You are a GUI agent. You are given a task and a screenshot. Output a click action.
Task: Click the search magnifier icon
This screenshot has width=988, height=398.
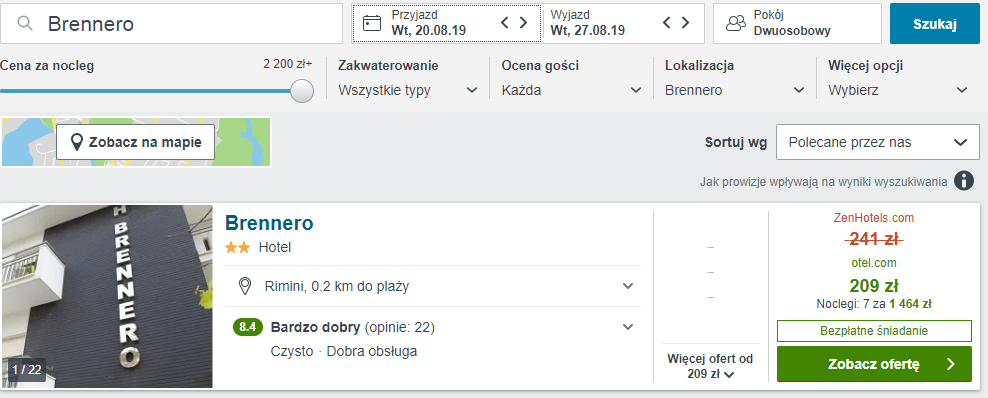(25, 24)
